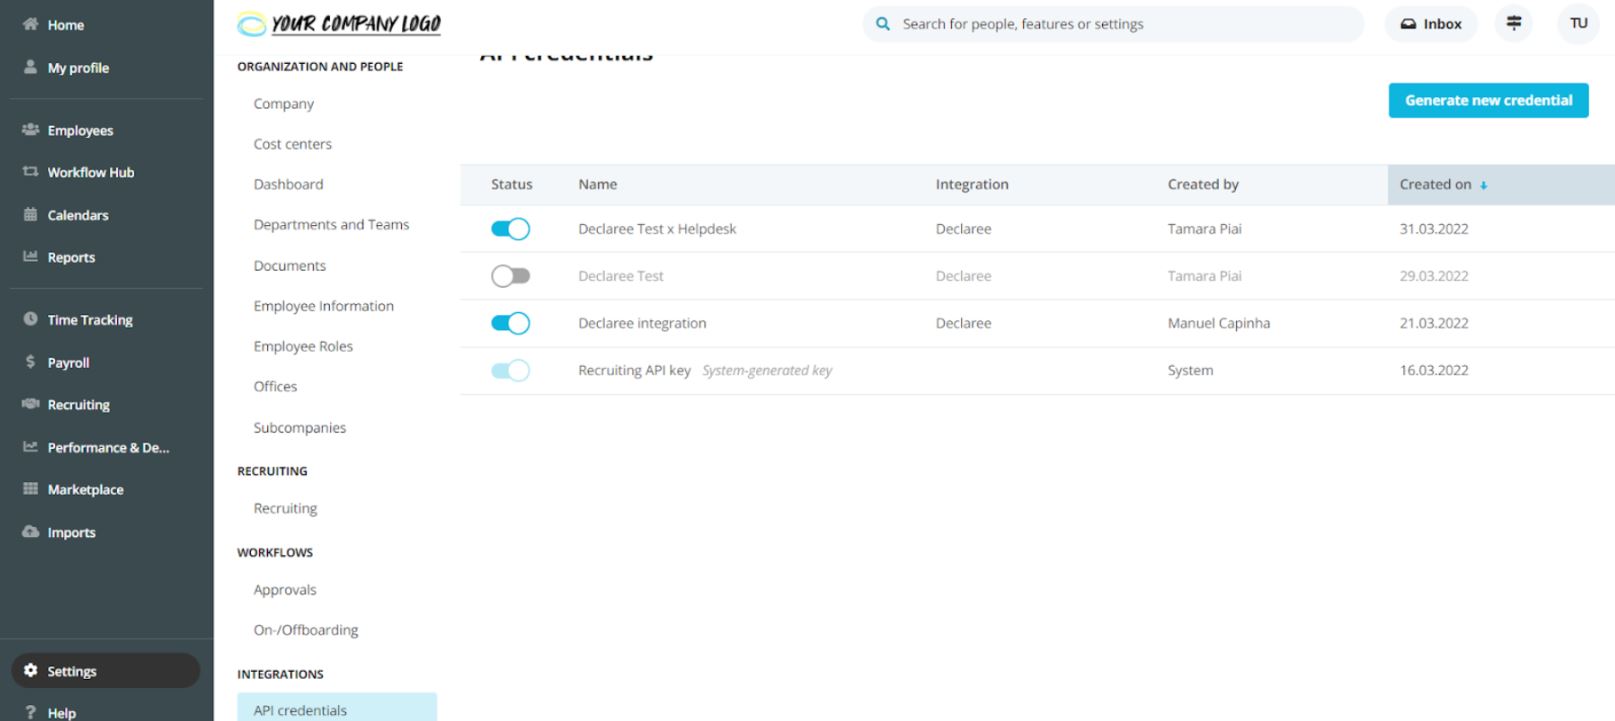
Task: Click Generate new credential button
Action: (1488, 100)
